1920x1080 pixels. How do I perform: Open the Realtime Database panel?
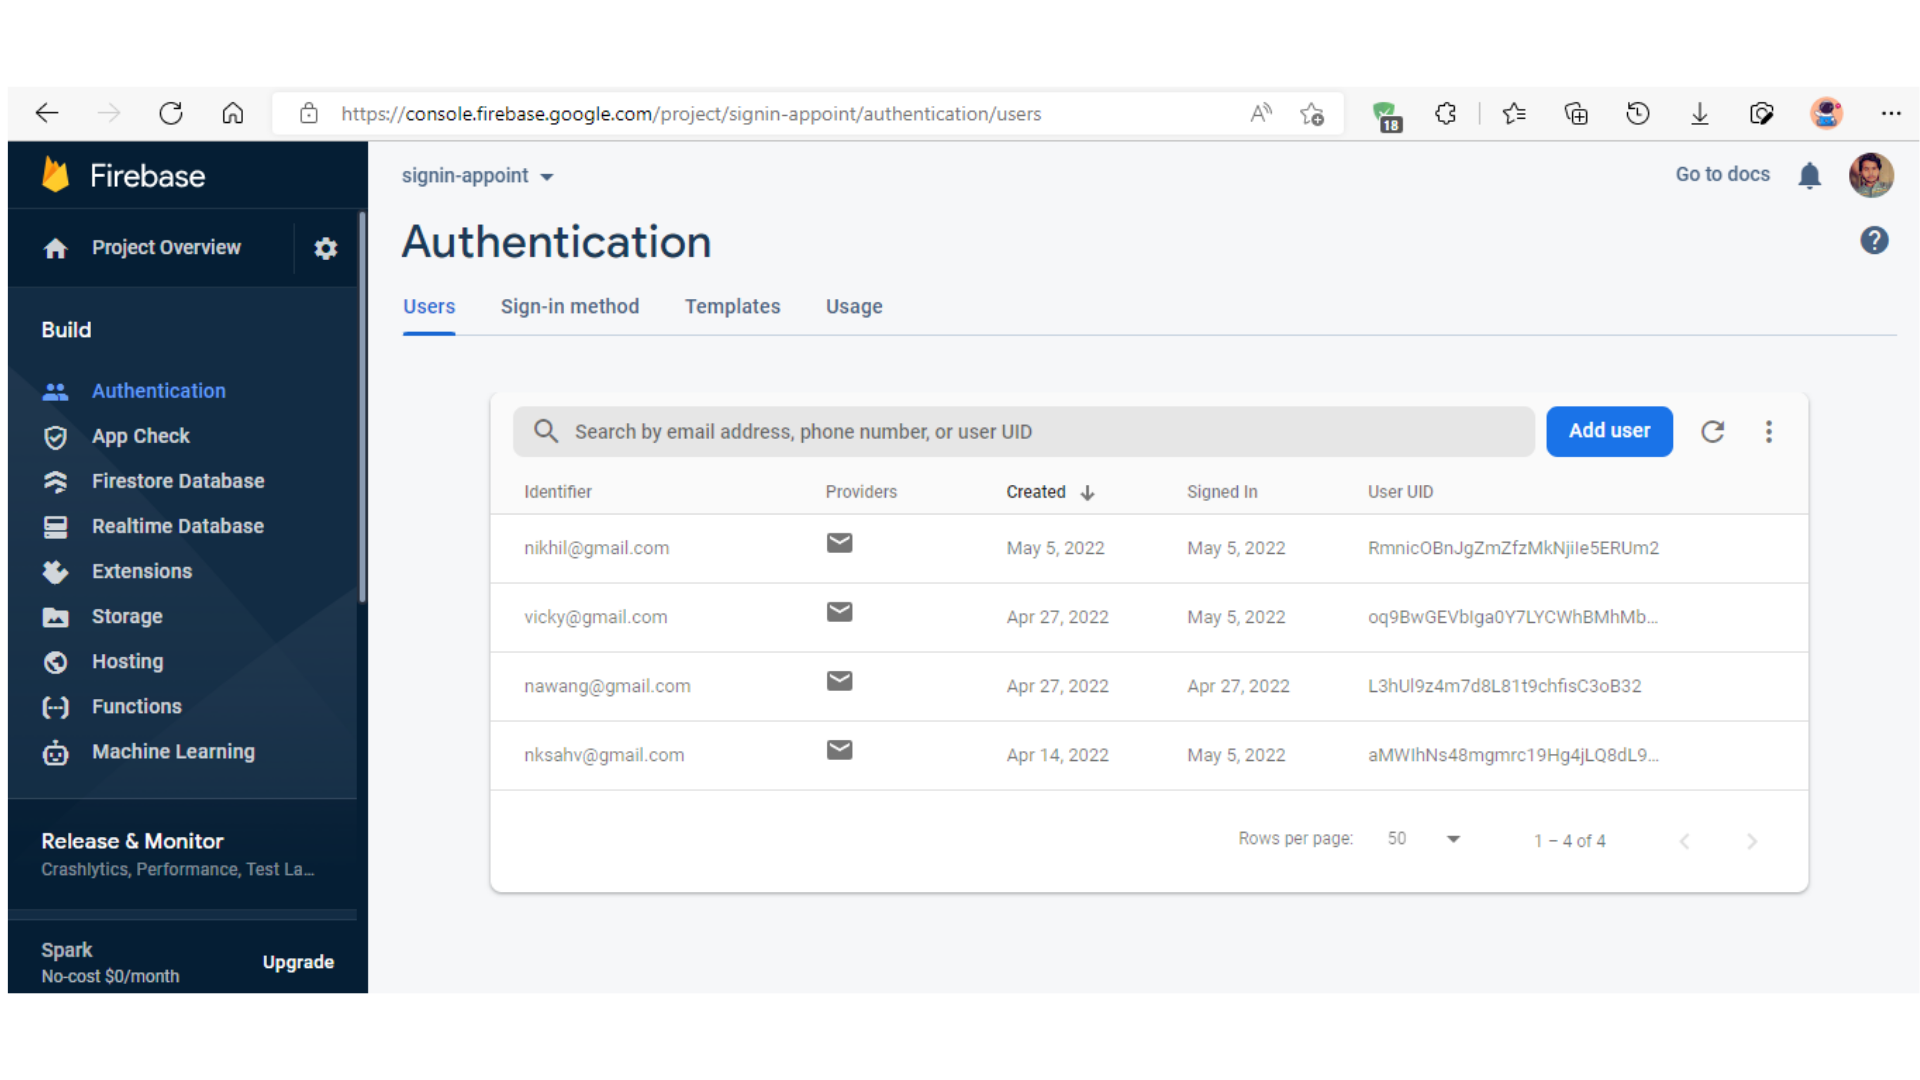177,526
